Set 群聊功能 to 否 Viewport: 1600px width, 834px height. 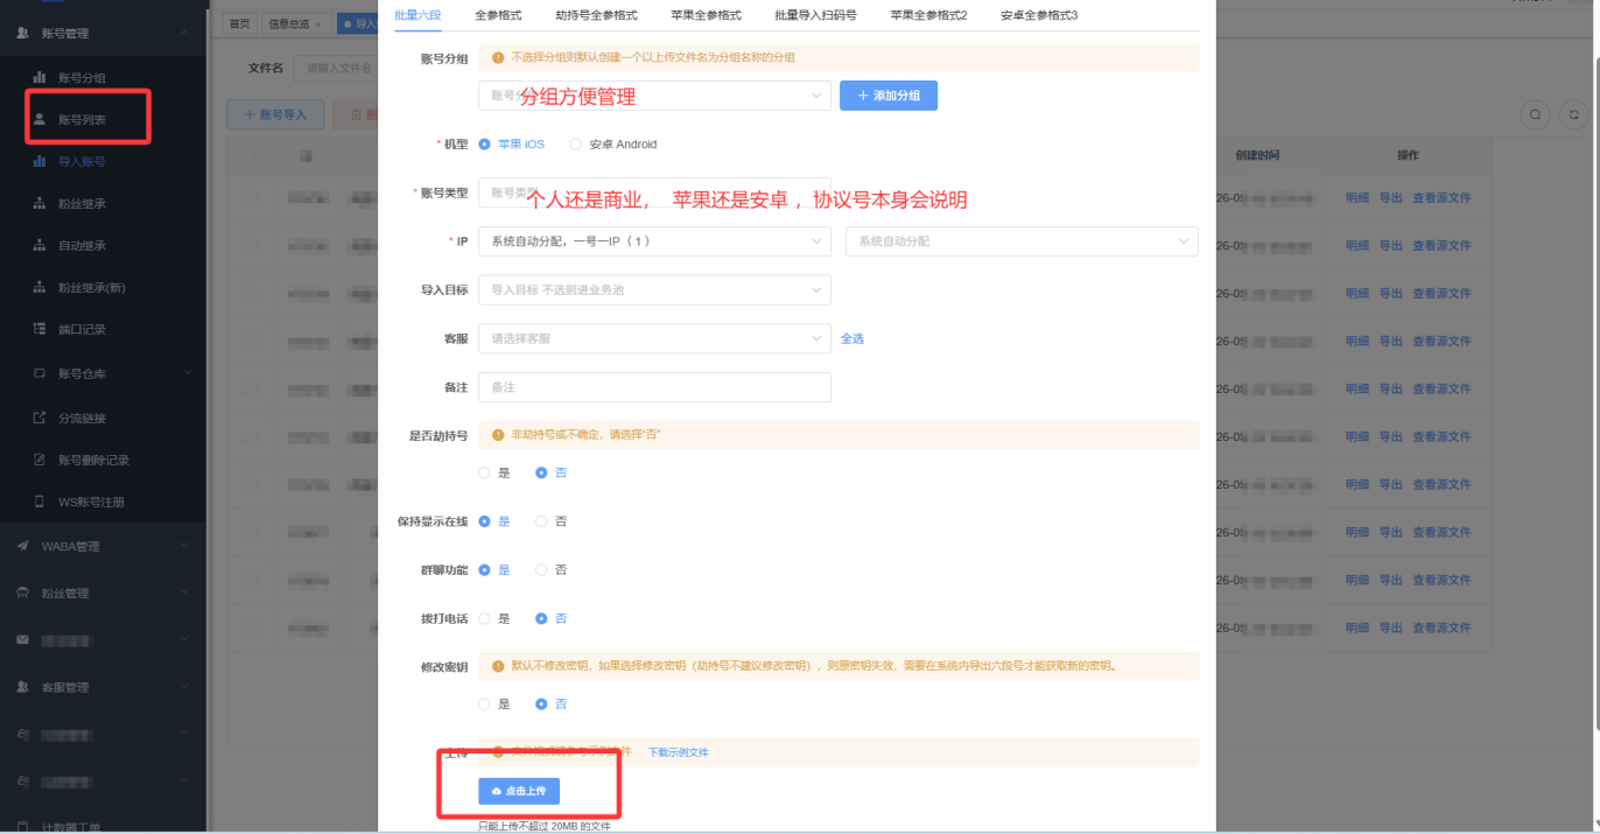(x=551, y=570)
